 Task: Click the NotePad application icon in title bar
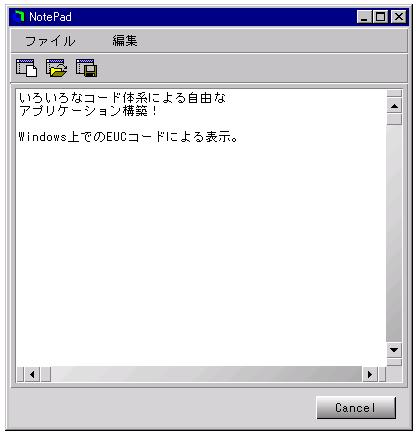[20, 16]
